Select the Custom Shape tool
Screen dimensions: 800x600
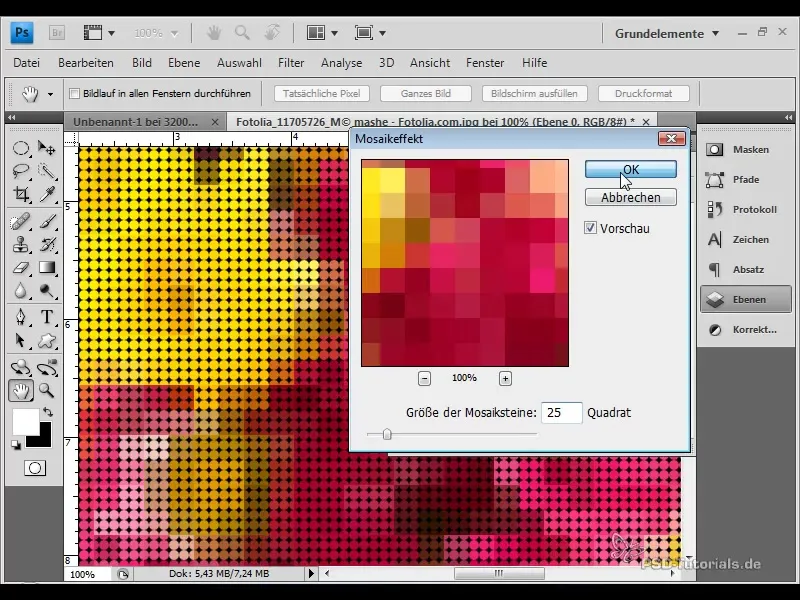pos(46,340)
